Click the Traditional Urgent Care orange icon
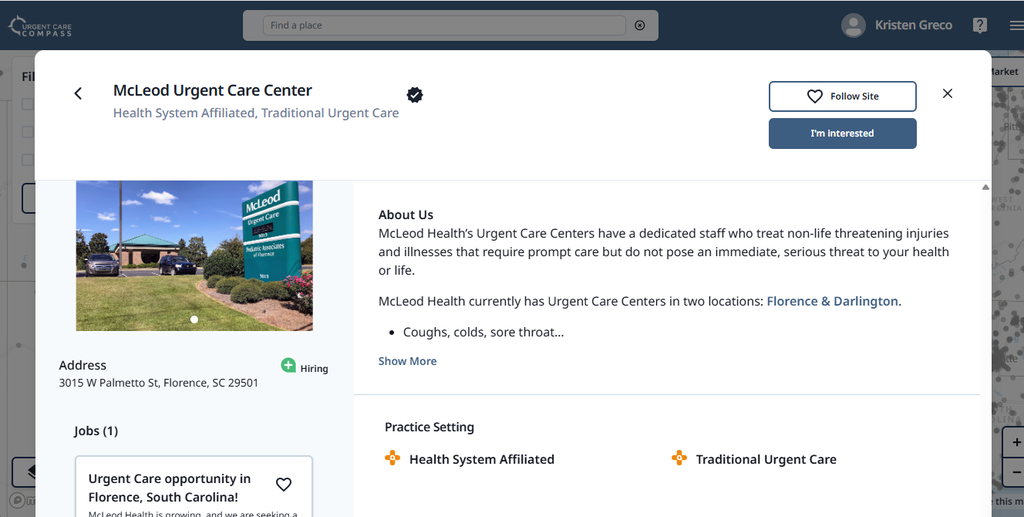Screen dimensions: 1024x517 click(679, 458)
